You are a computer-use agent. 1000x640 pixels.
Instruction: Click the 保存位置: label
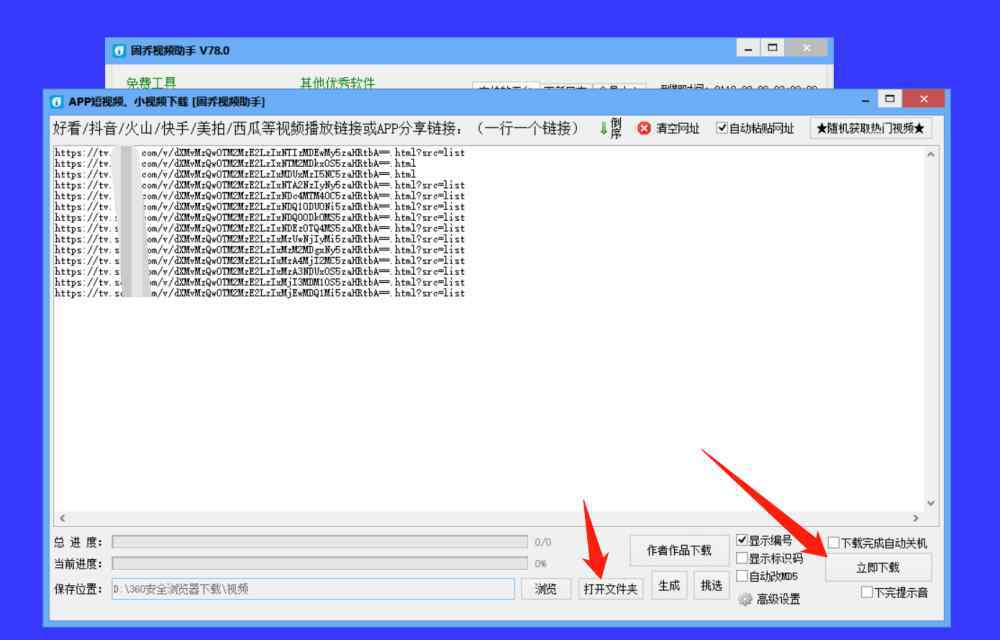pos(78,588)
